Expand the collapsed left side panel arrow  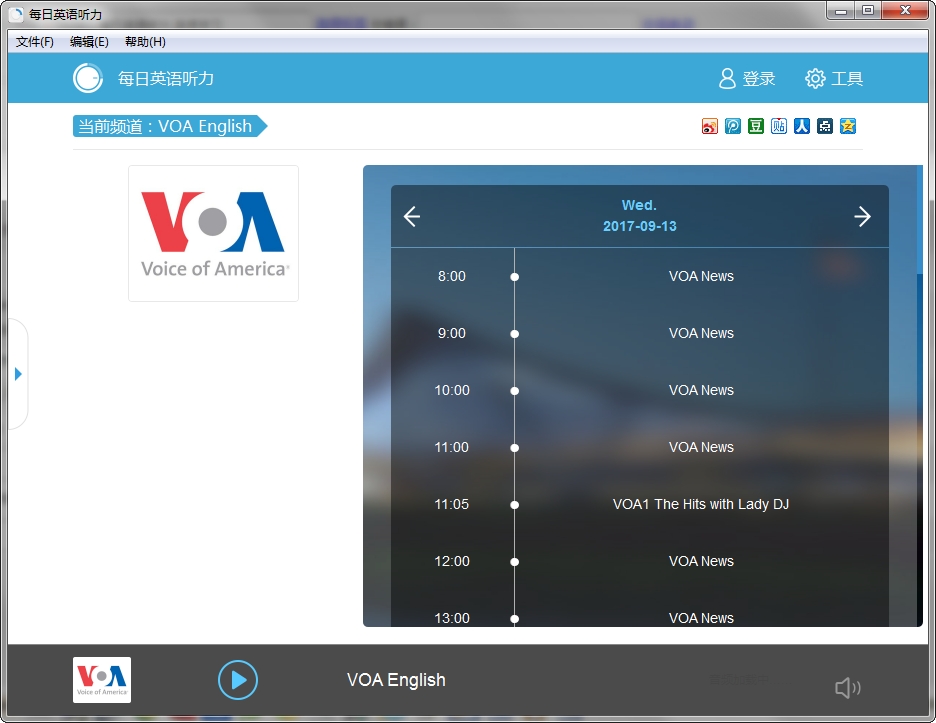tap(18, 374)
